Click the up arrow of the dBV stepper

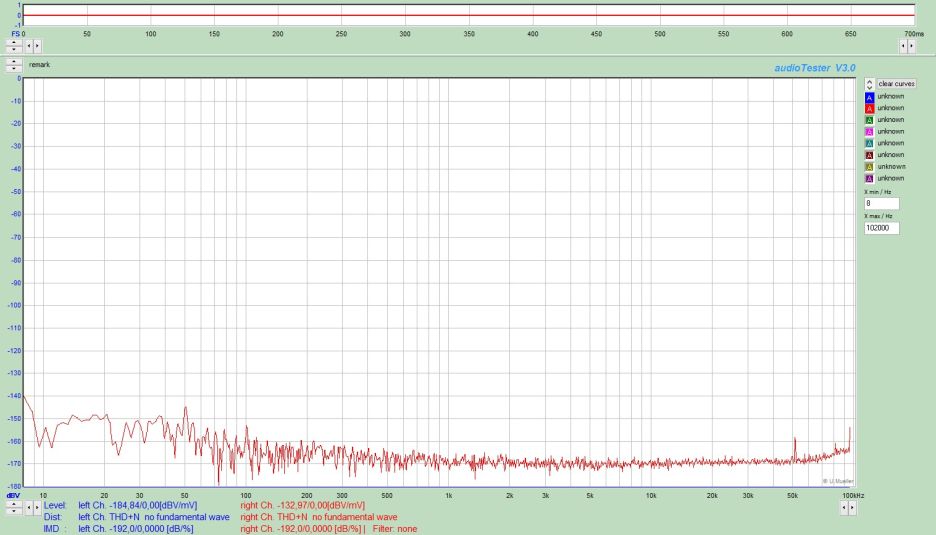(x=14, y=505)
